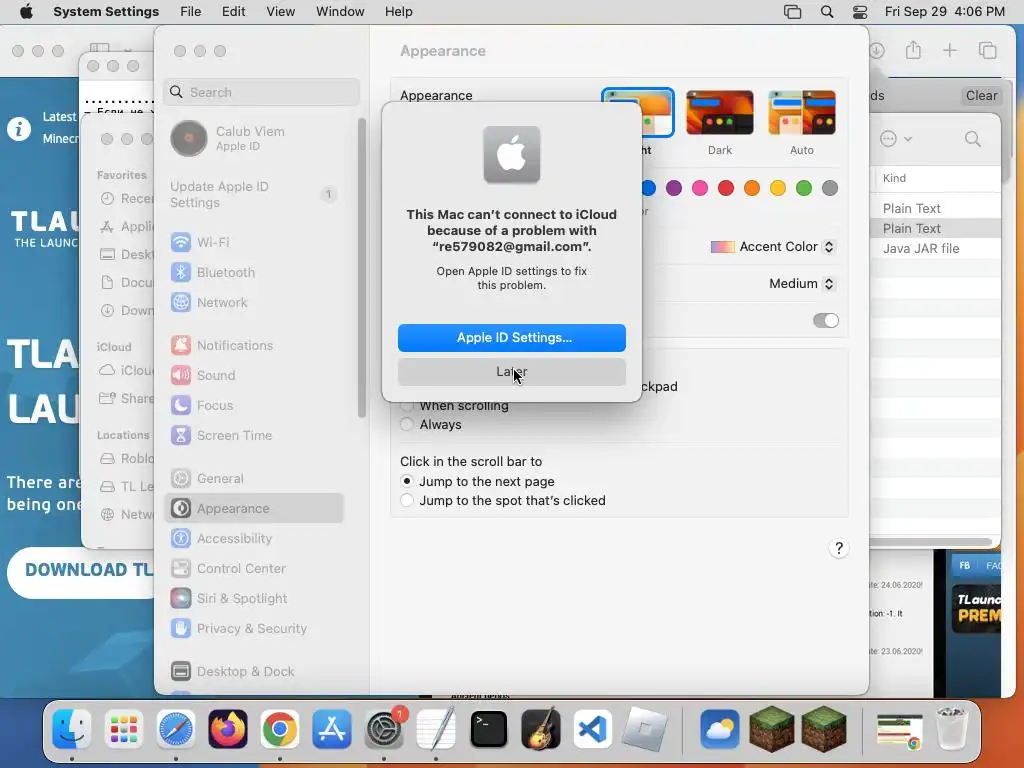The width and height of the screenshot is (1024, 768).
Task: Choose the orange accent color
Action: point(752,188)
